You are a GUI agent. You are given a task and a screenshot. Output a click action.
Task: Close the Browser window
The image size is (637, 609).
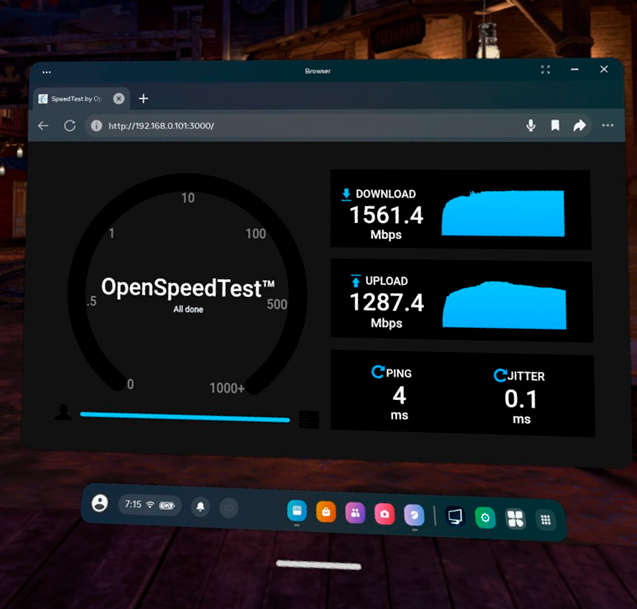pos(604,69)
